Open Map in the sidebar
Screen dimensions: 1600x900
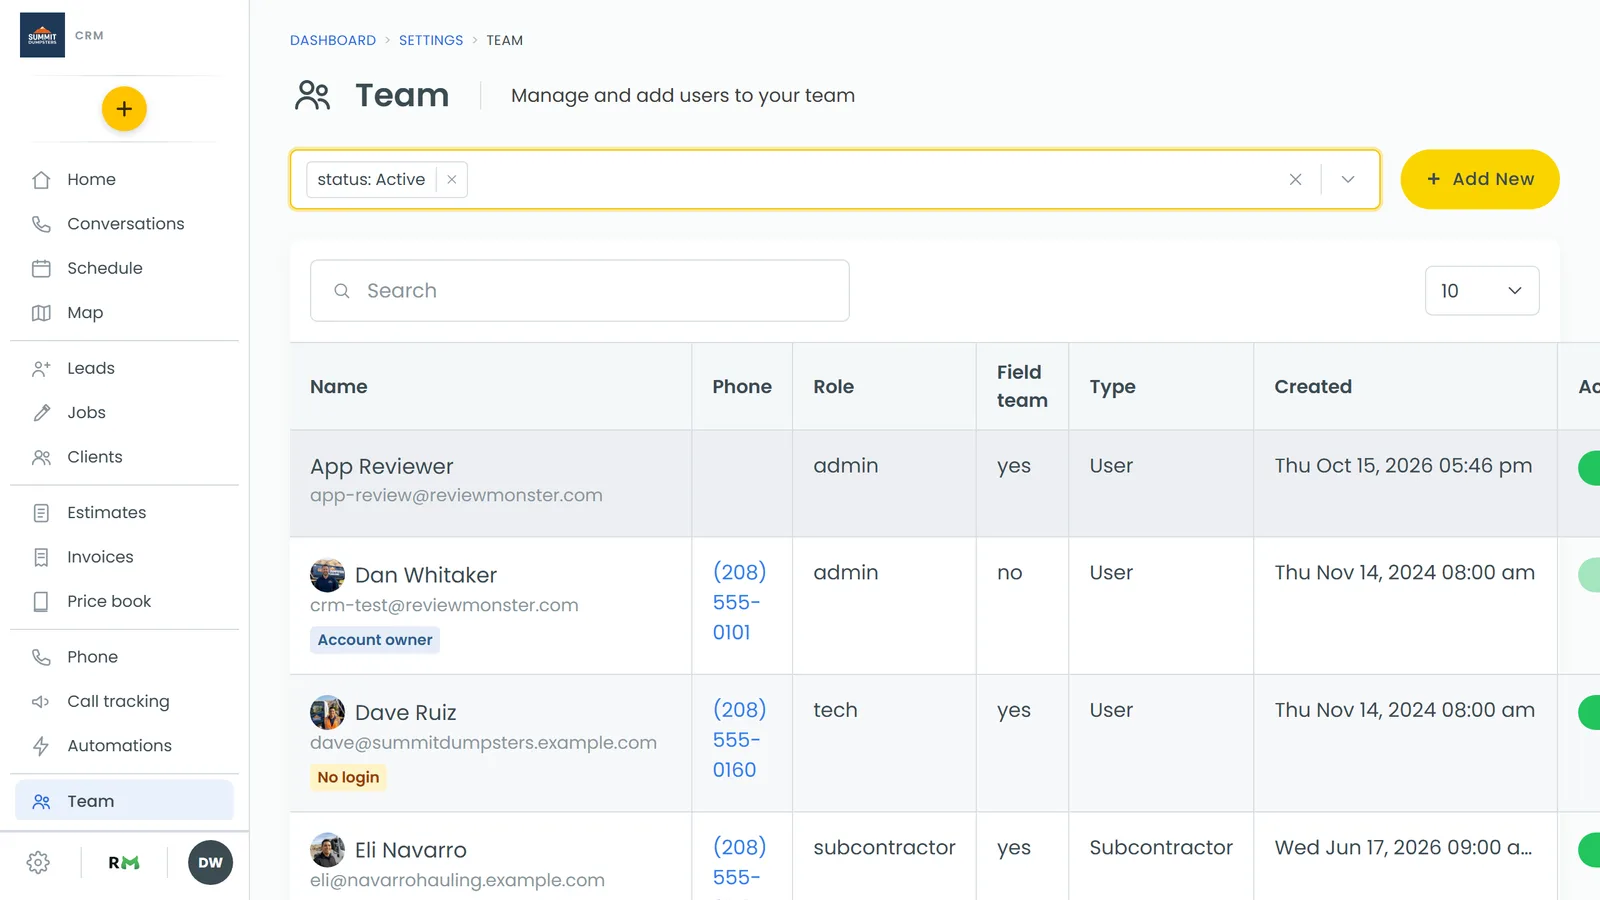(124, 313)
